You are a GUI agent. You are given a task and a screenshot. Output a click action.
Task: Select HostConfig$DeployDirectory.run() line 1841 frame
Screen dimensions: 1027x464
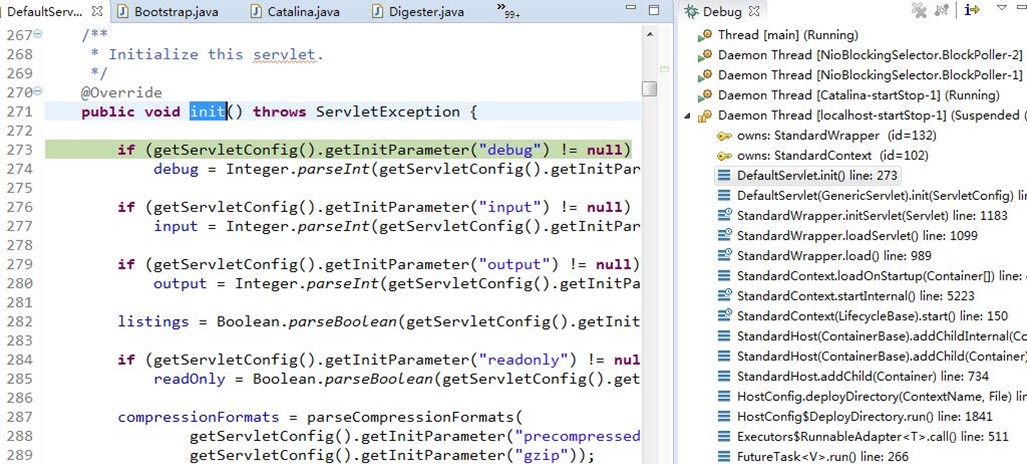click(x=865, y=416)
